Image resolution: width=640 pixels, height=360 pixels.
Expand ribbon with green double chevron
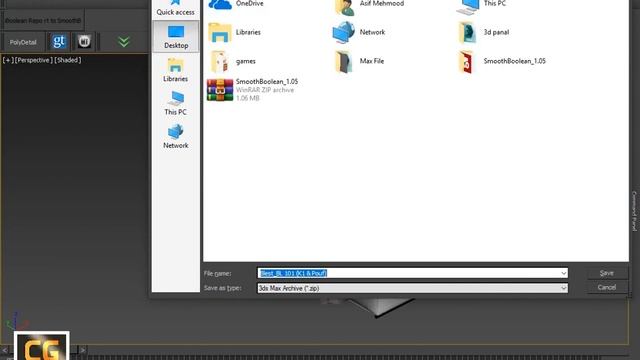[x=124, y=42]
